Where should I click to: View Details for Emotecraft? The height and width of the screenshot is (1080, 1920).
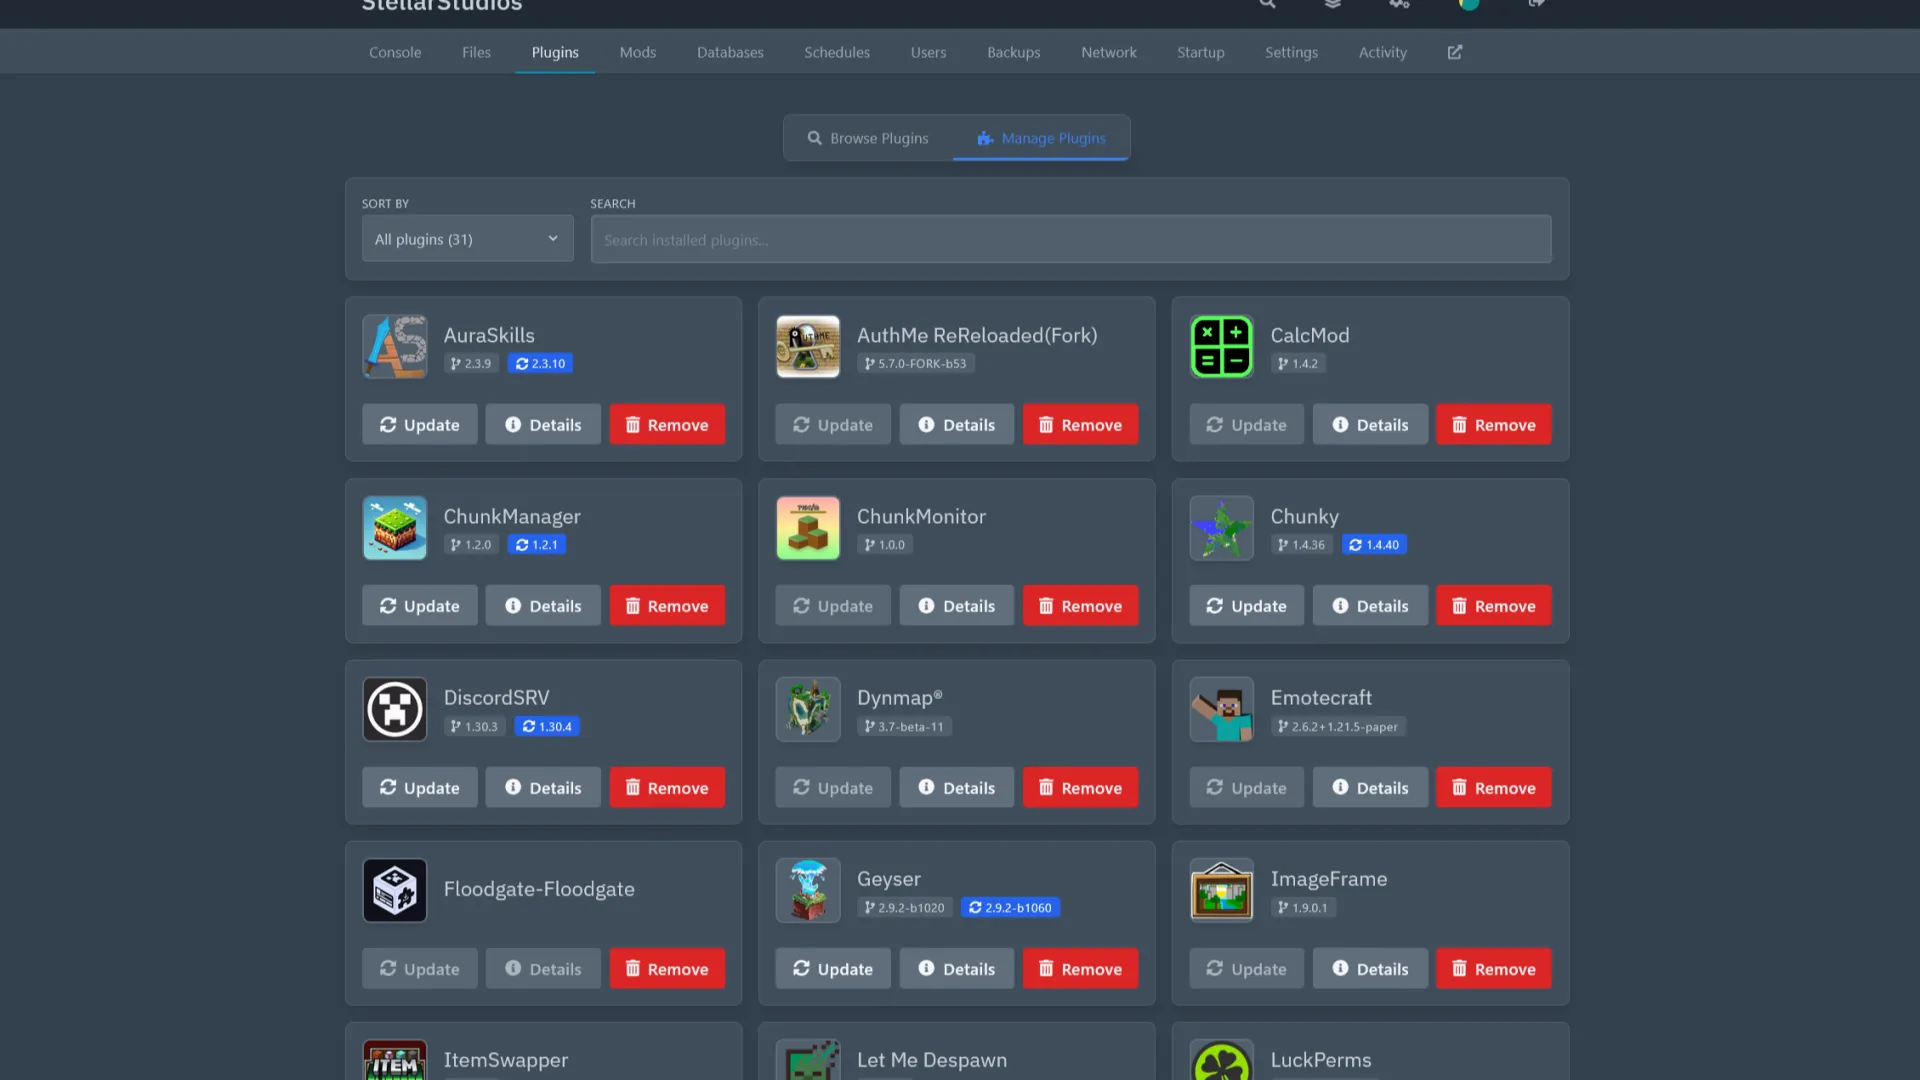coord(1369,788)
